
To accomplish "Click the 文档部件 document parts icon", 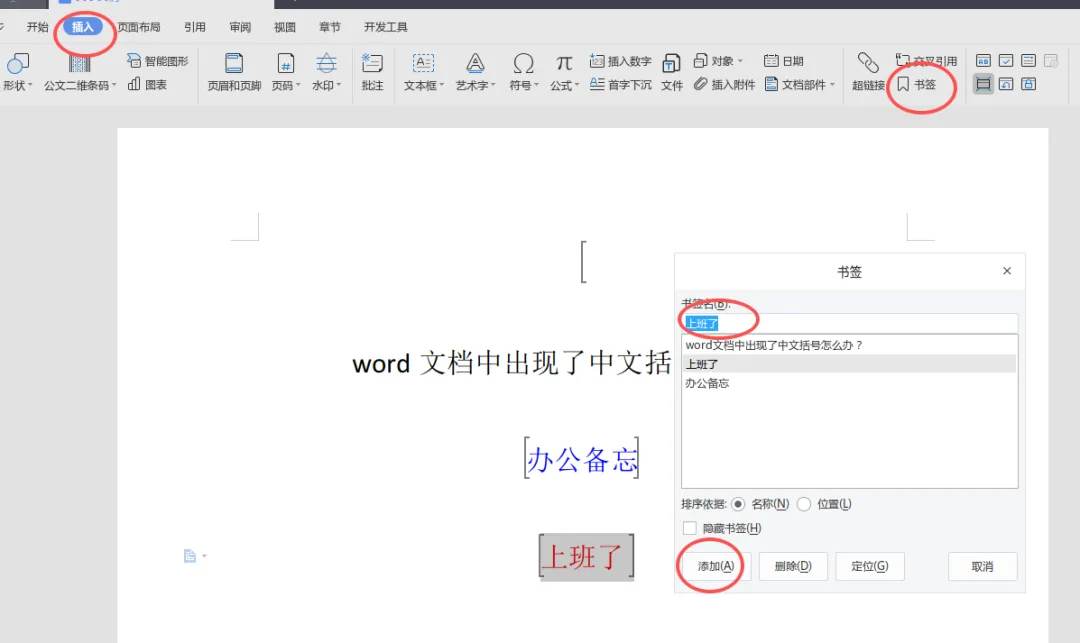I will click(x=771, y=84).
